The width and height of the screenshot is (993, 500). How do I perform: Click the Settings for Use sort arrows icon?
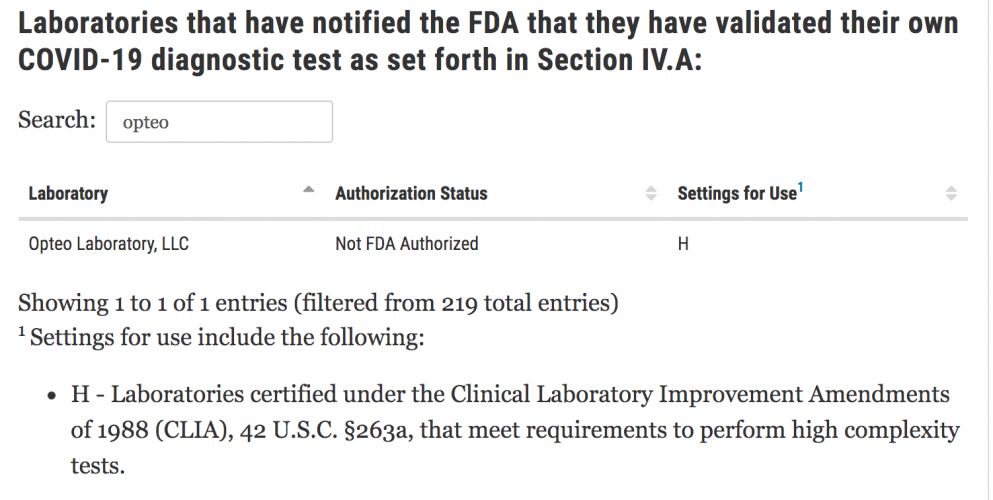coord(951,193)
